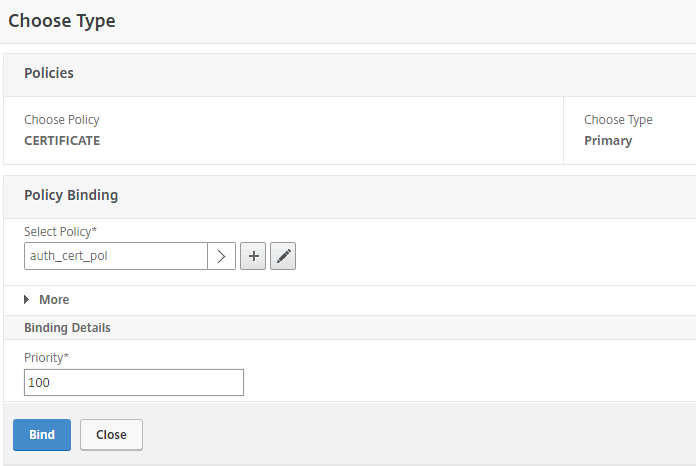Viewport: 696px width, 466px height.
Task: Click the Binding Details subheading
Action: point(67,328)
